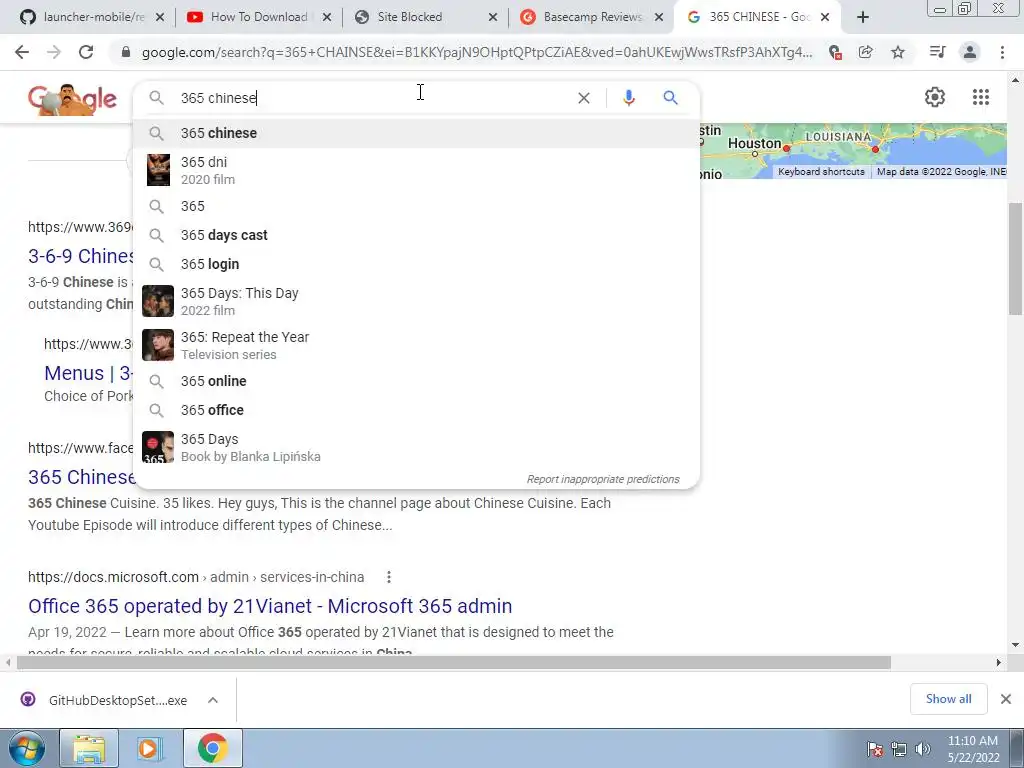This screenshot has height=768, width=1024.
Task: Open Google quick settings gear
Action: 935,97
